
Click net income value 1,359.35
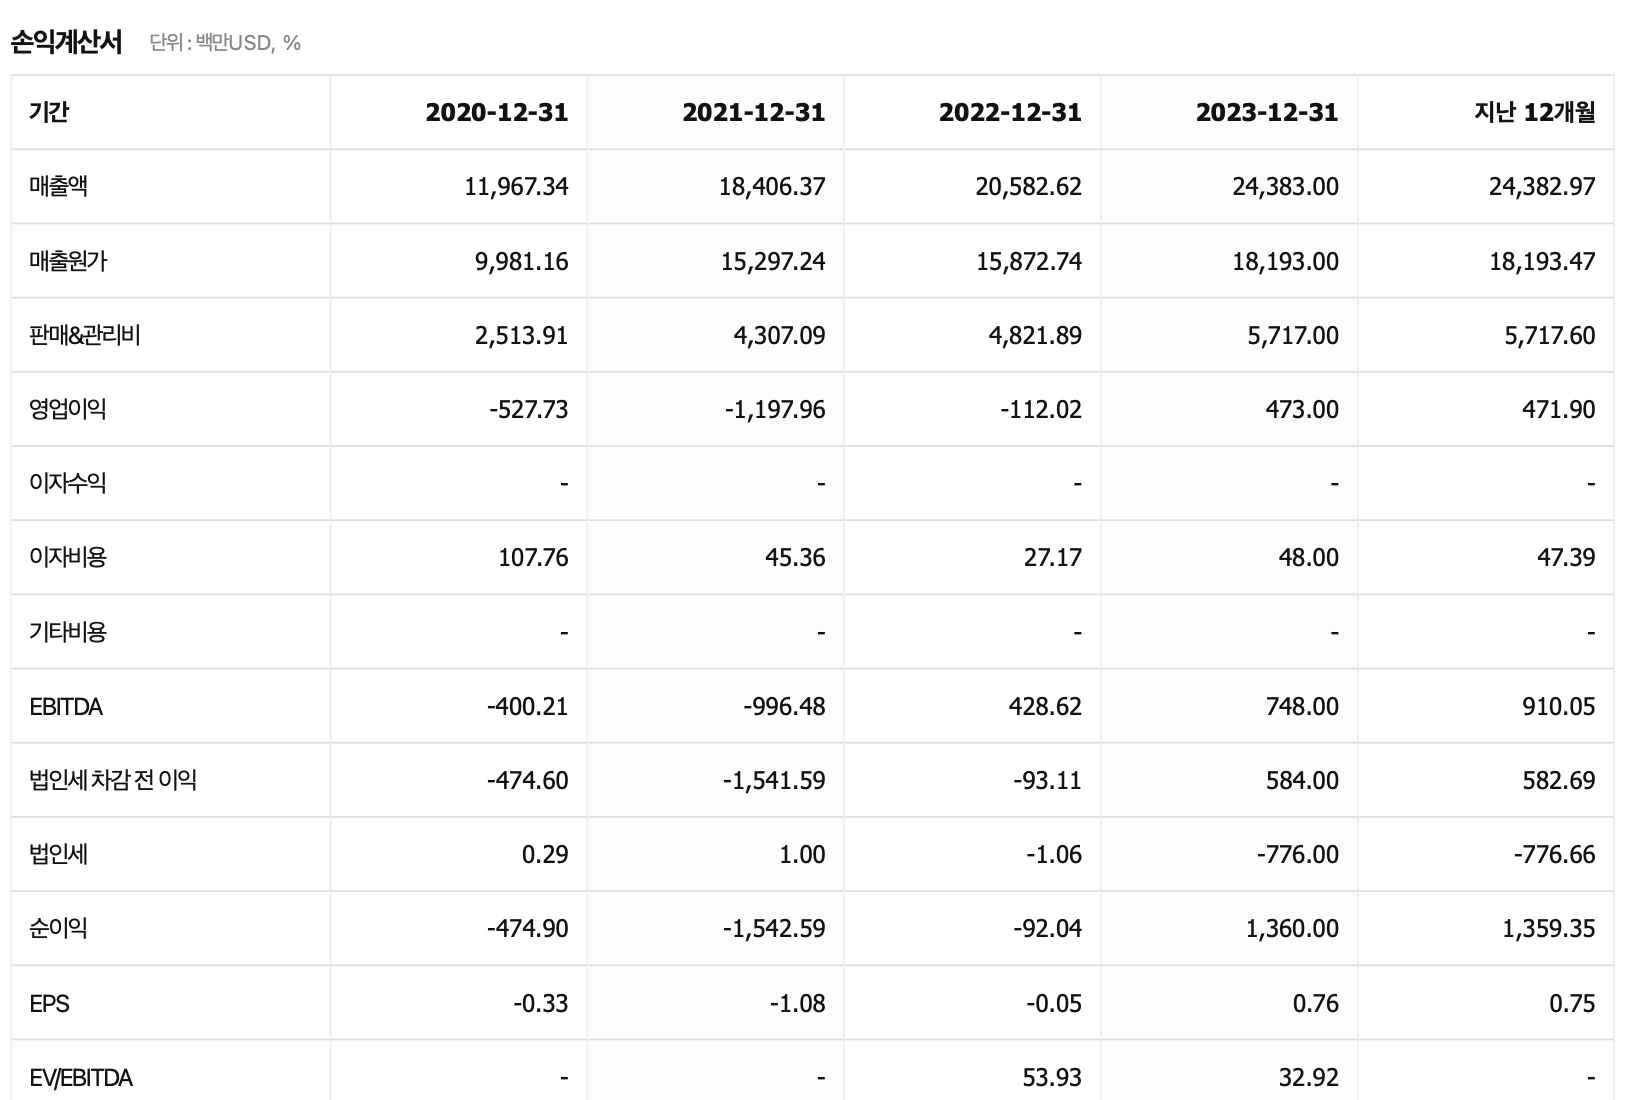[1549, 928]
